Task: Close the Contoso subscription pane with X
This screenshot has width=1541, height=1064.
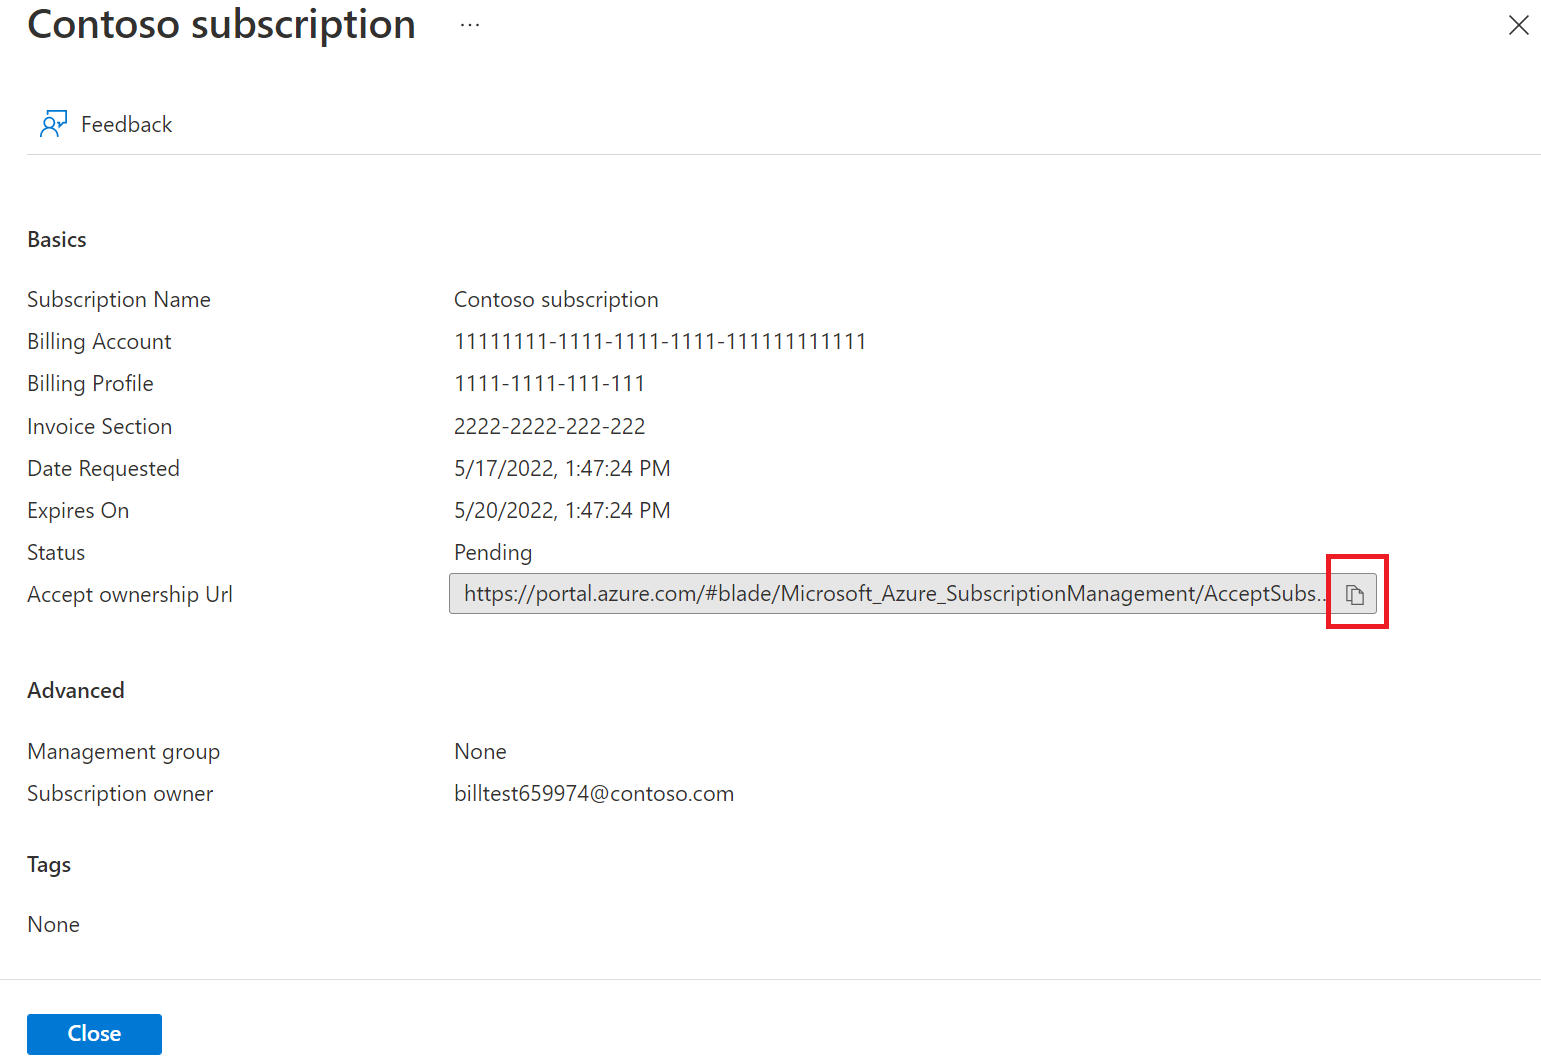Action: (1518, 25)
